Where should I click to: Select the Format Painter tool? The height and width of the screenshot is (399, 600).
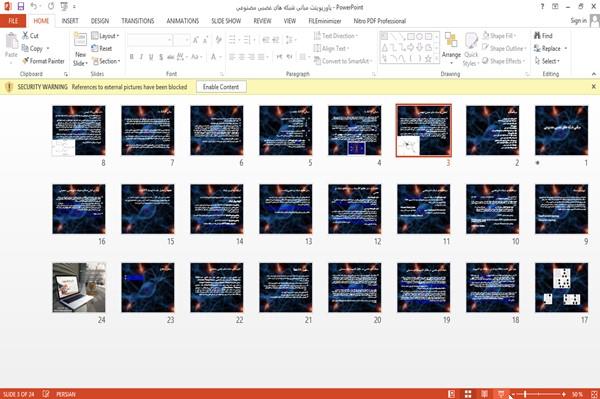(x=43, y=61)
